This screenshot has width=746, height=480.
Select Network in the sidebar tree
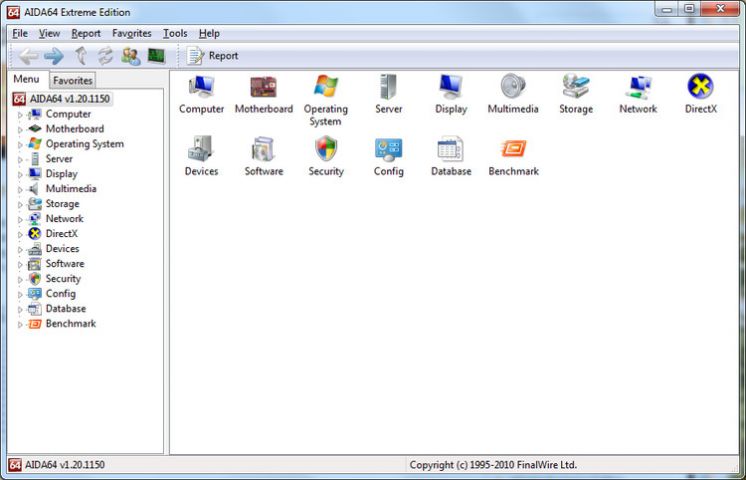64,219
